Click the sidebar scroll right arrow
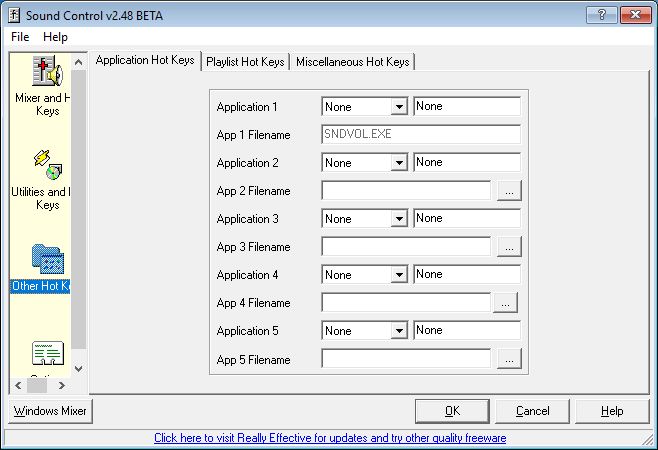The image size is (658, 450). (62, 385)
